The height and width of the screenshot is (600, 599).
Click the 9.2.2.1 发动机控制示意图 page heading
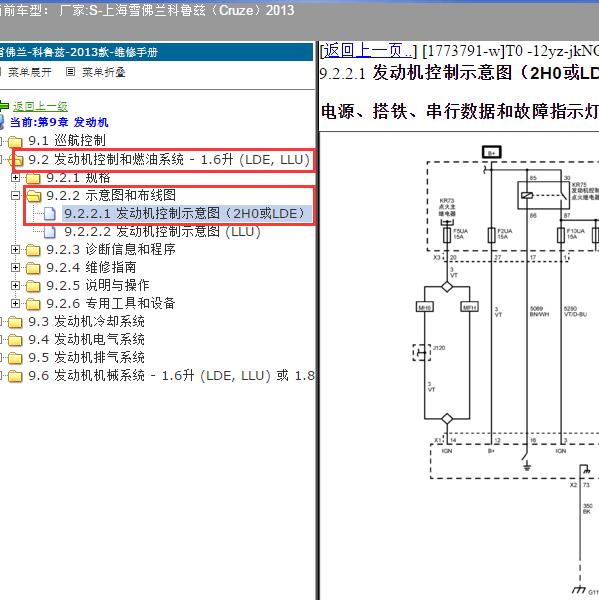point(459,73)
